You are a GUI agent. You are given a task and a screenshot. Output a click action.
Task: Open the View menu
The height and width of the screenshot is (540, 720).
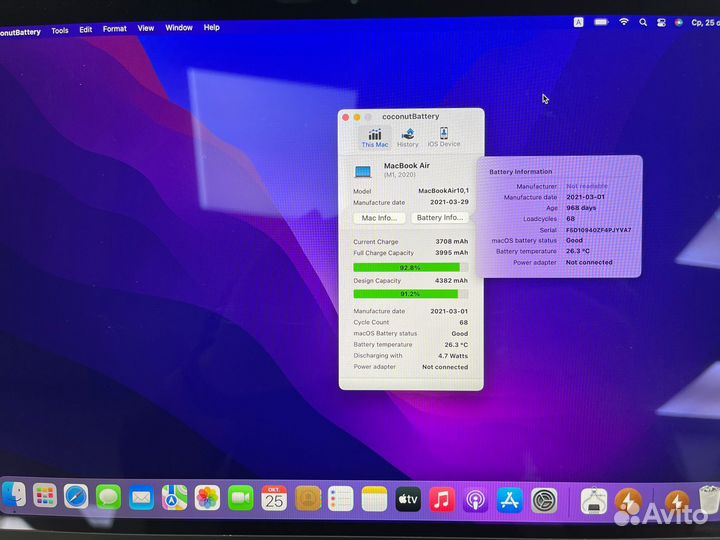pos(146,28)
